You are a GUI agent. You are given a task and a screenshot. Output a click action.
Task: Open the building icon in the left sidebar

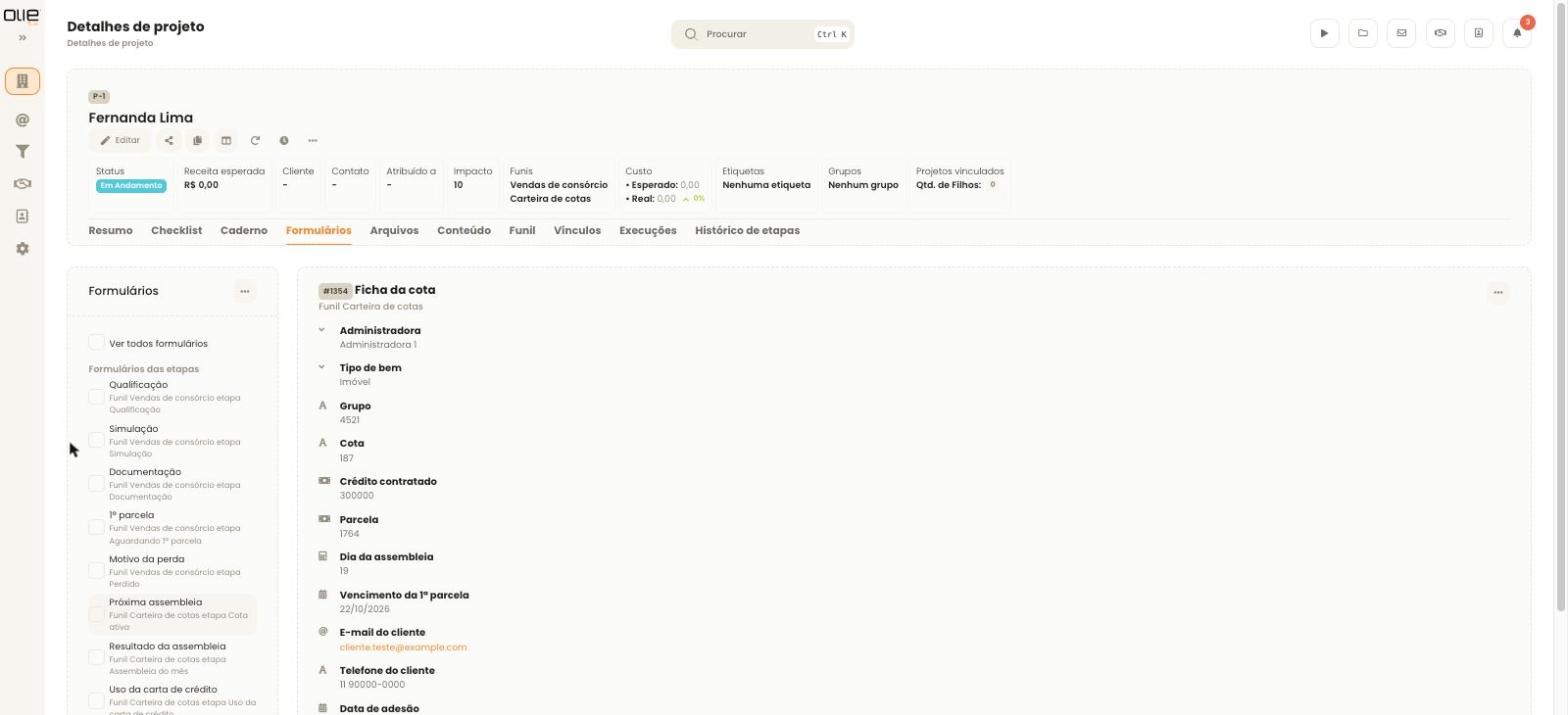pos(22,81)
